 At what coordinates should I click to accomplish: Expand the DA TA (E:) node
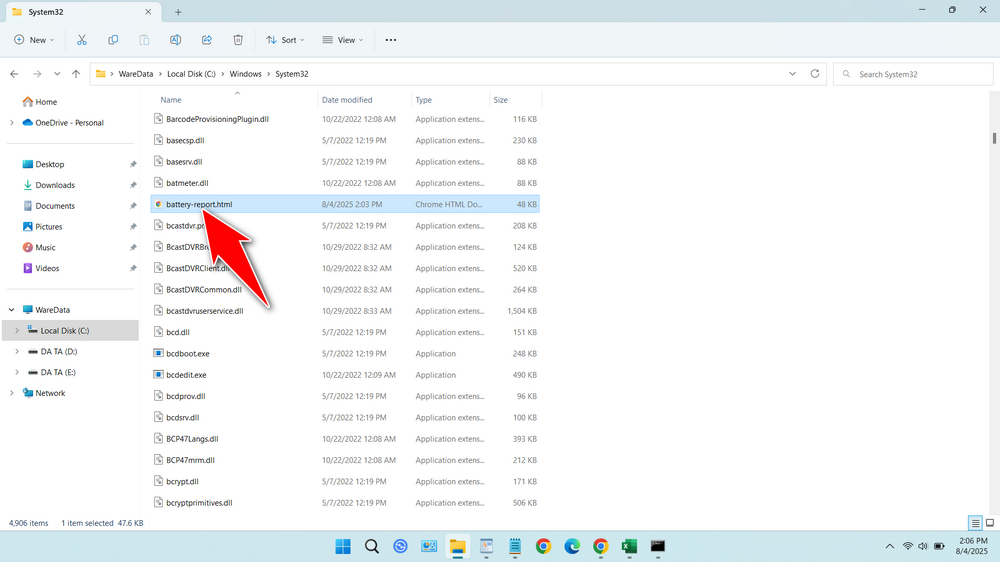click(17, 373)
